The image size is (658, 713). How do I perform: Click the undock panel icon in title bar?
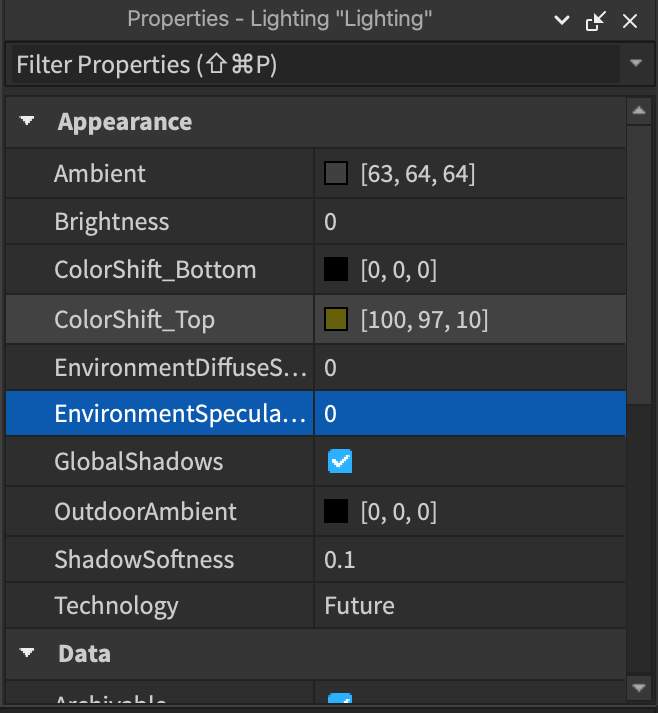click(x=597, y=20)
